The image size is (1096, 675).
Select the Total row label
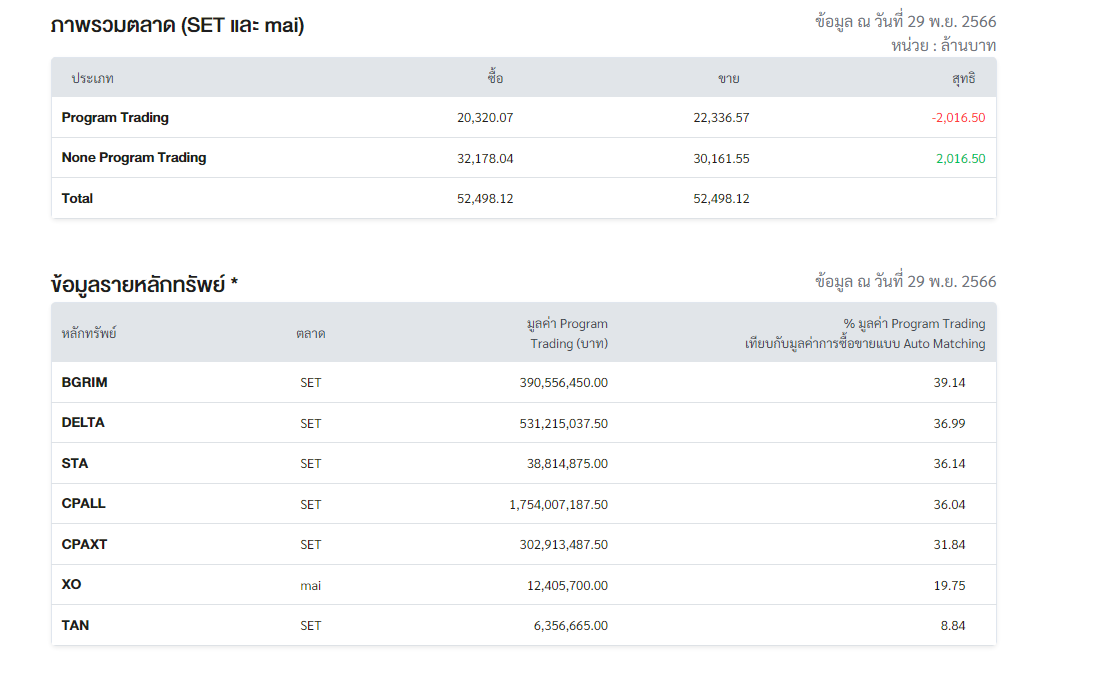(77, 198)
